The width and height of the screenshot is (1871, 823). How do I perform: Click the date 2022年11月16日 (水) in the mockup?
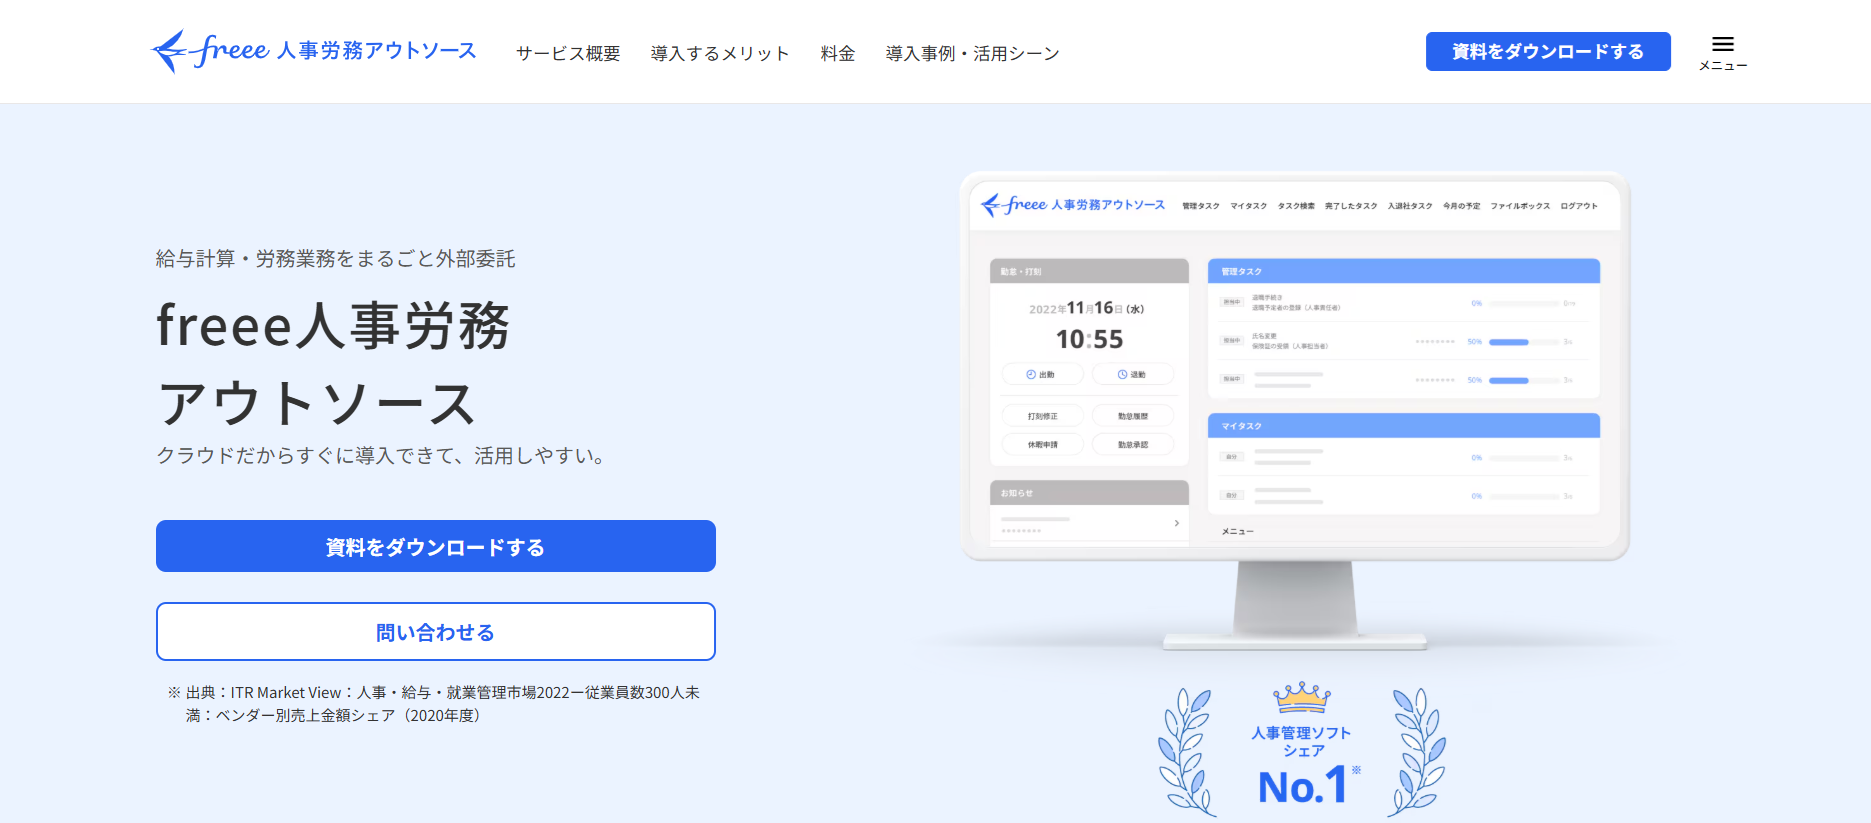(x=1087, y=308)
